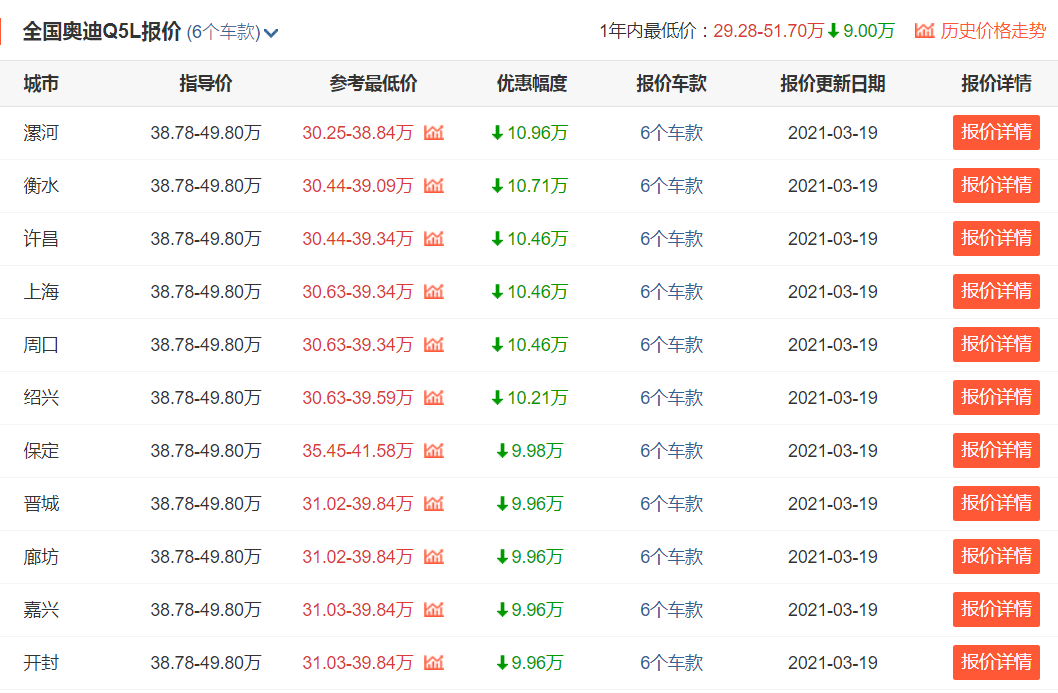Open price trend chart icon for 保定

tap(434, 451)
